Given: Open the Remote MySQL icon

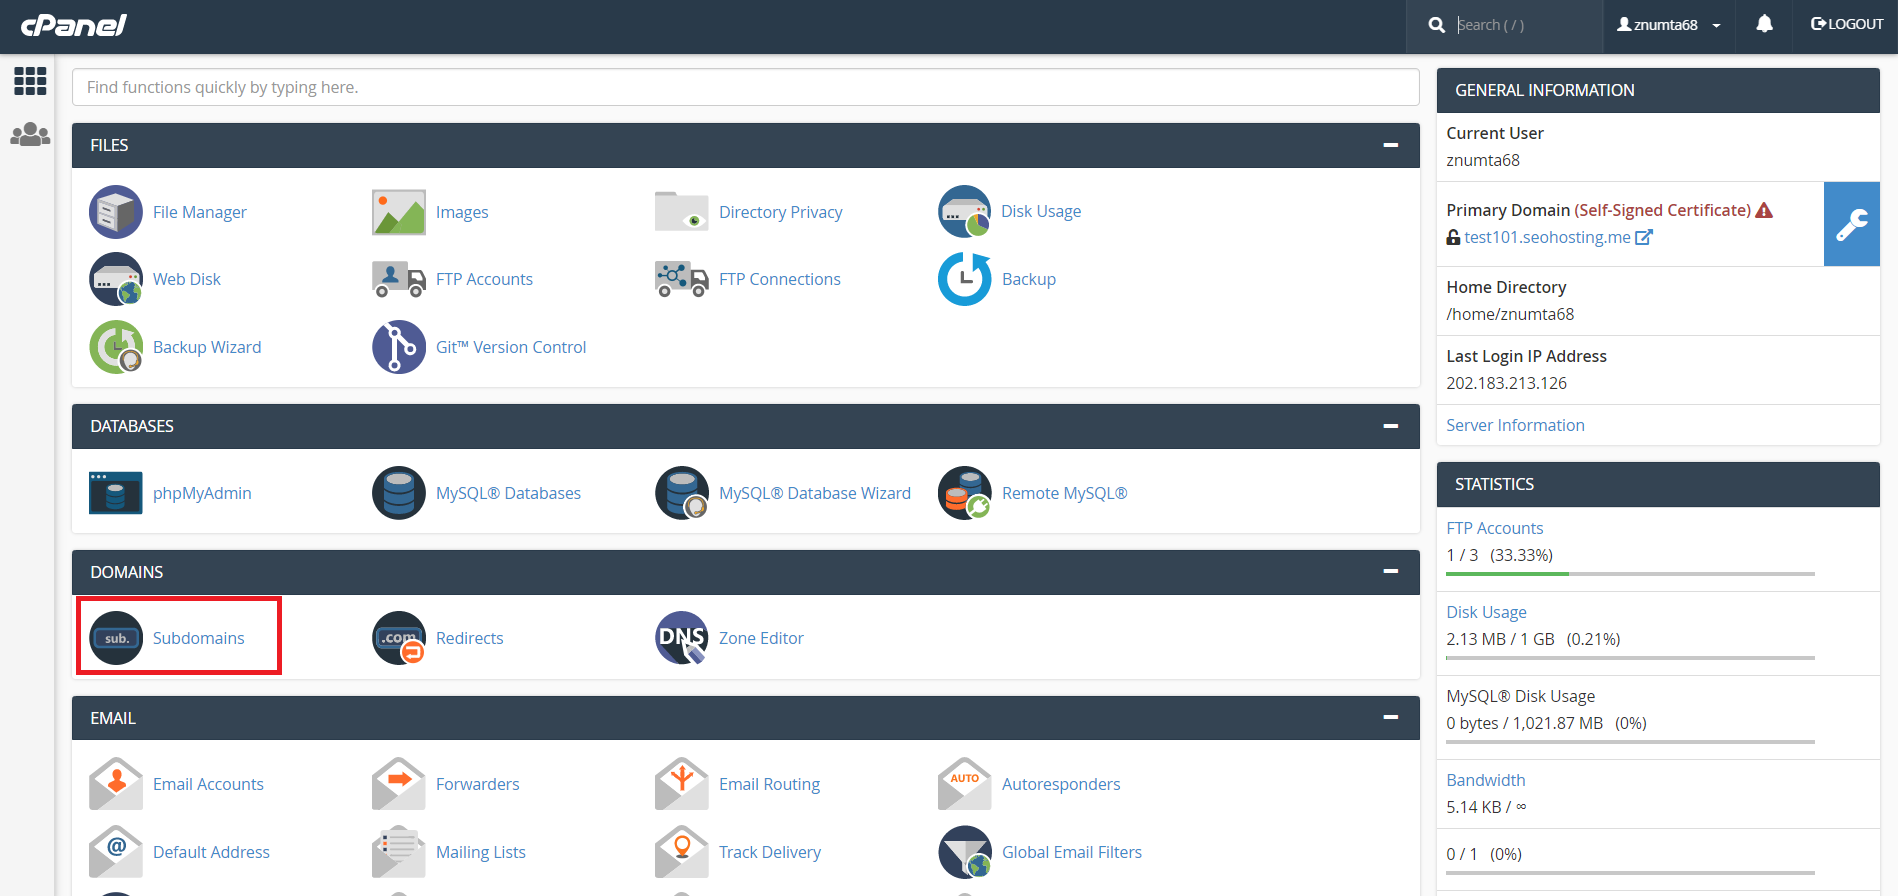Looking at the screenshot, I should coord(965,493).
